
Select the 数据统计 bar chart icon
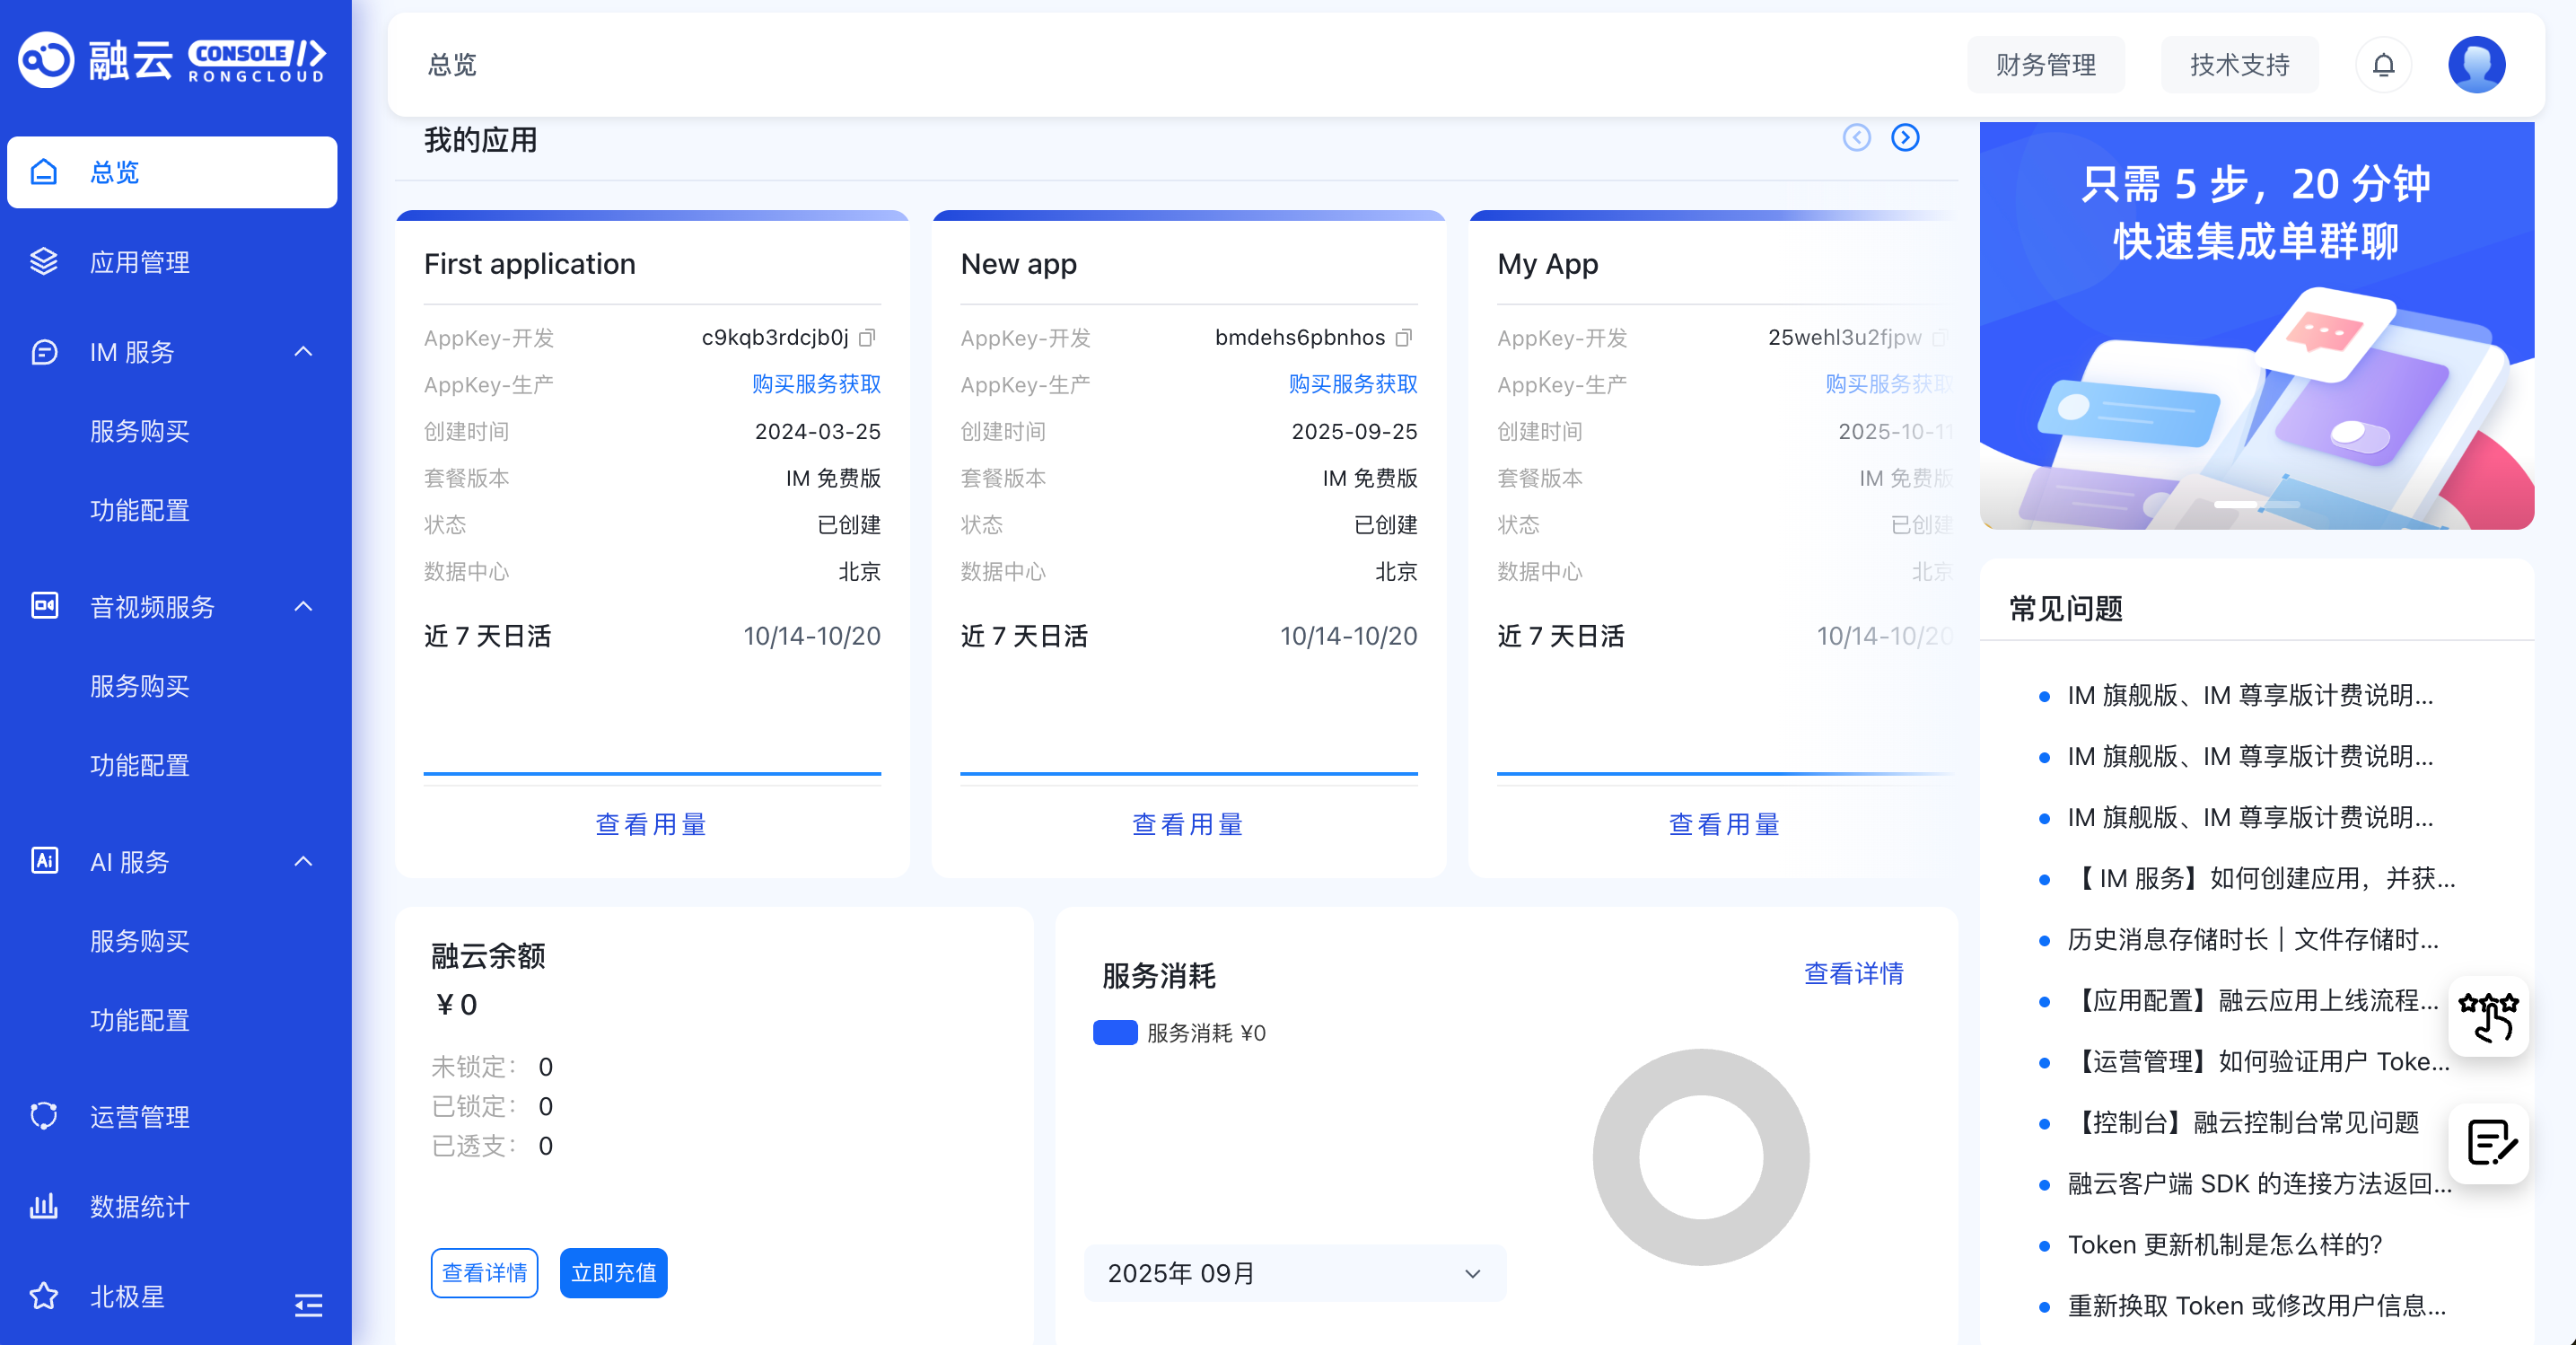tap(44, 1206)
